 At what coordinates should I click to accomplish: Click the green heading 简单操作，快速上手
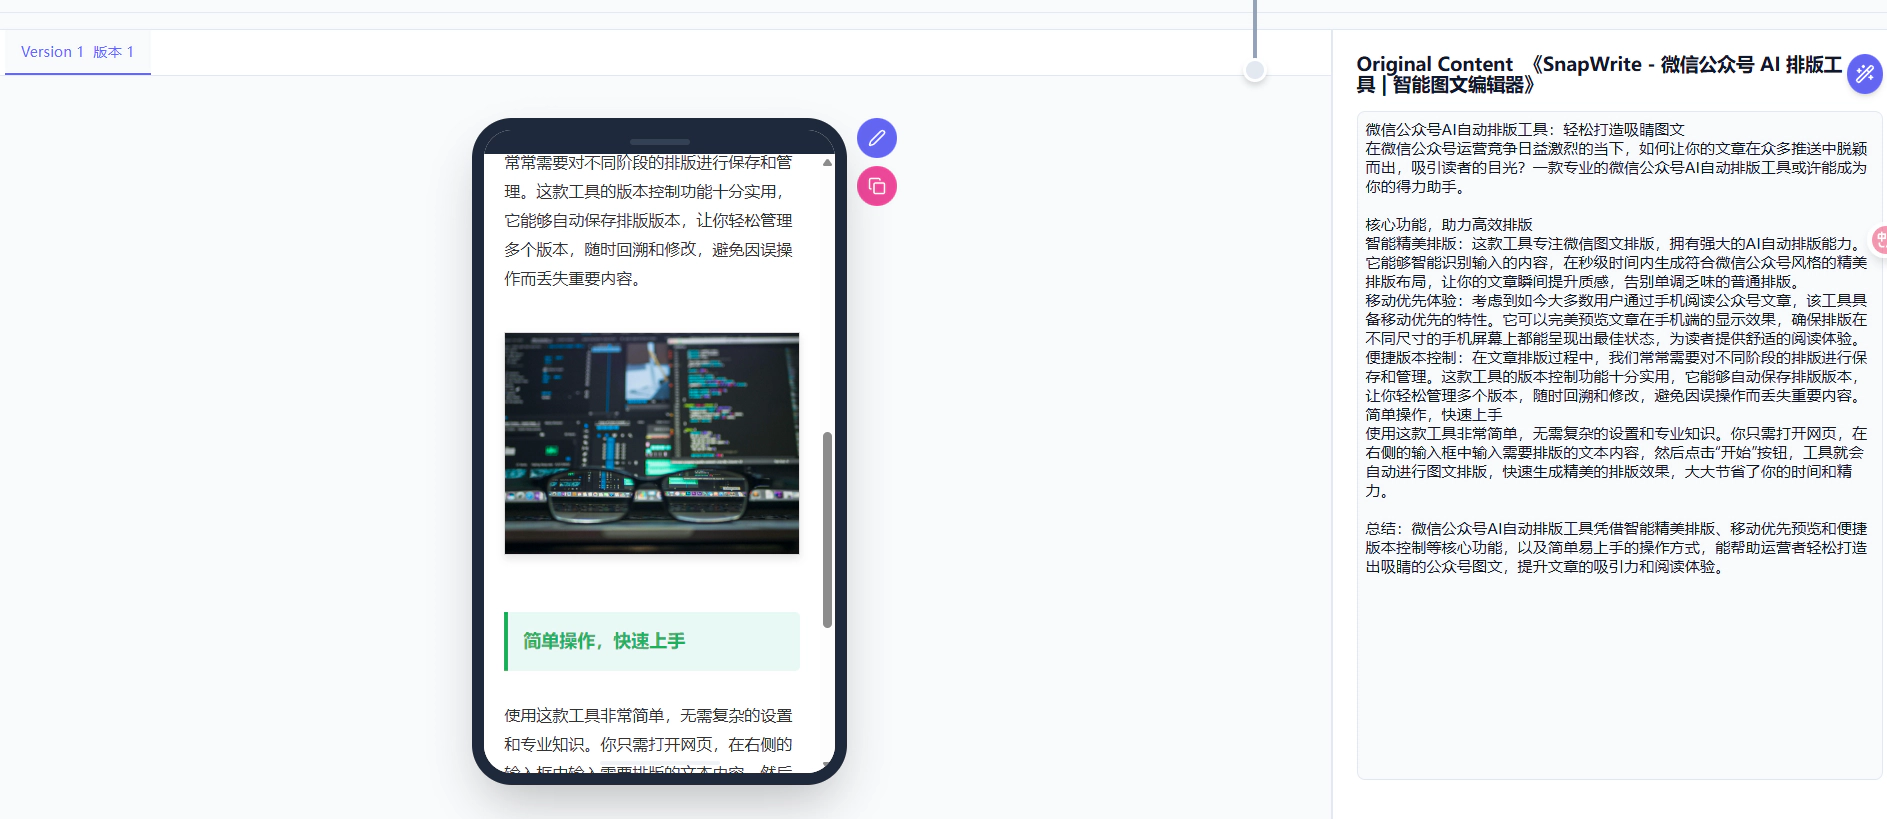[604, 641]
